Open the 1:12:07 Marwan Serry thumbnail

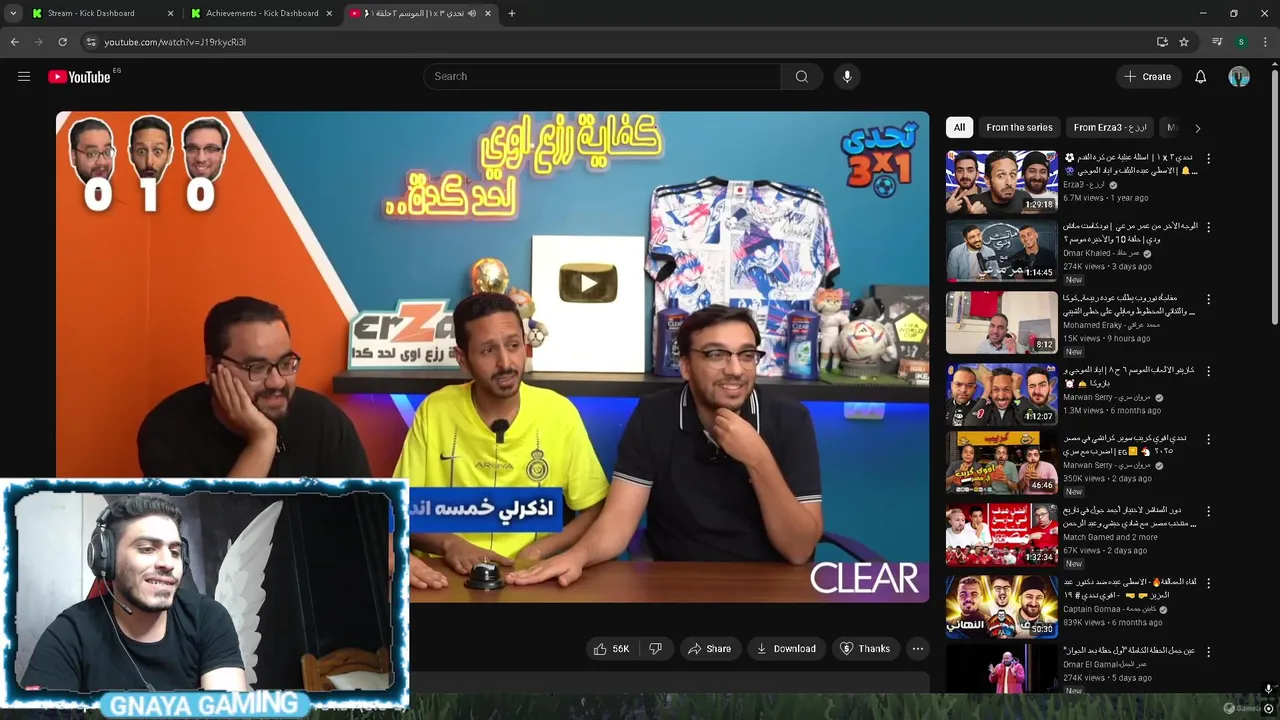point(1001,394)
